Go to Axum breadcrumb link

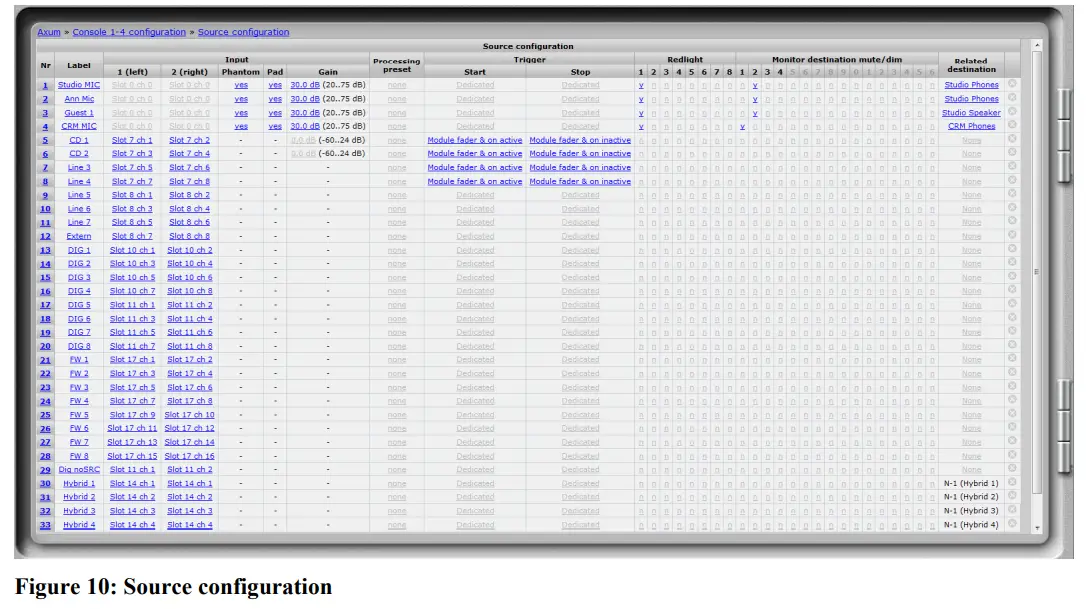(49, 32)
